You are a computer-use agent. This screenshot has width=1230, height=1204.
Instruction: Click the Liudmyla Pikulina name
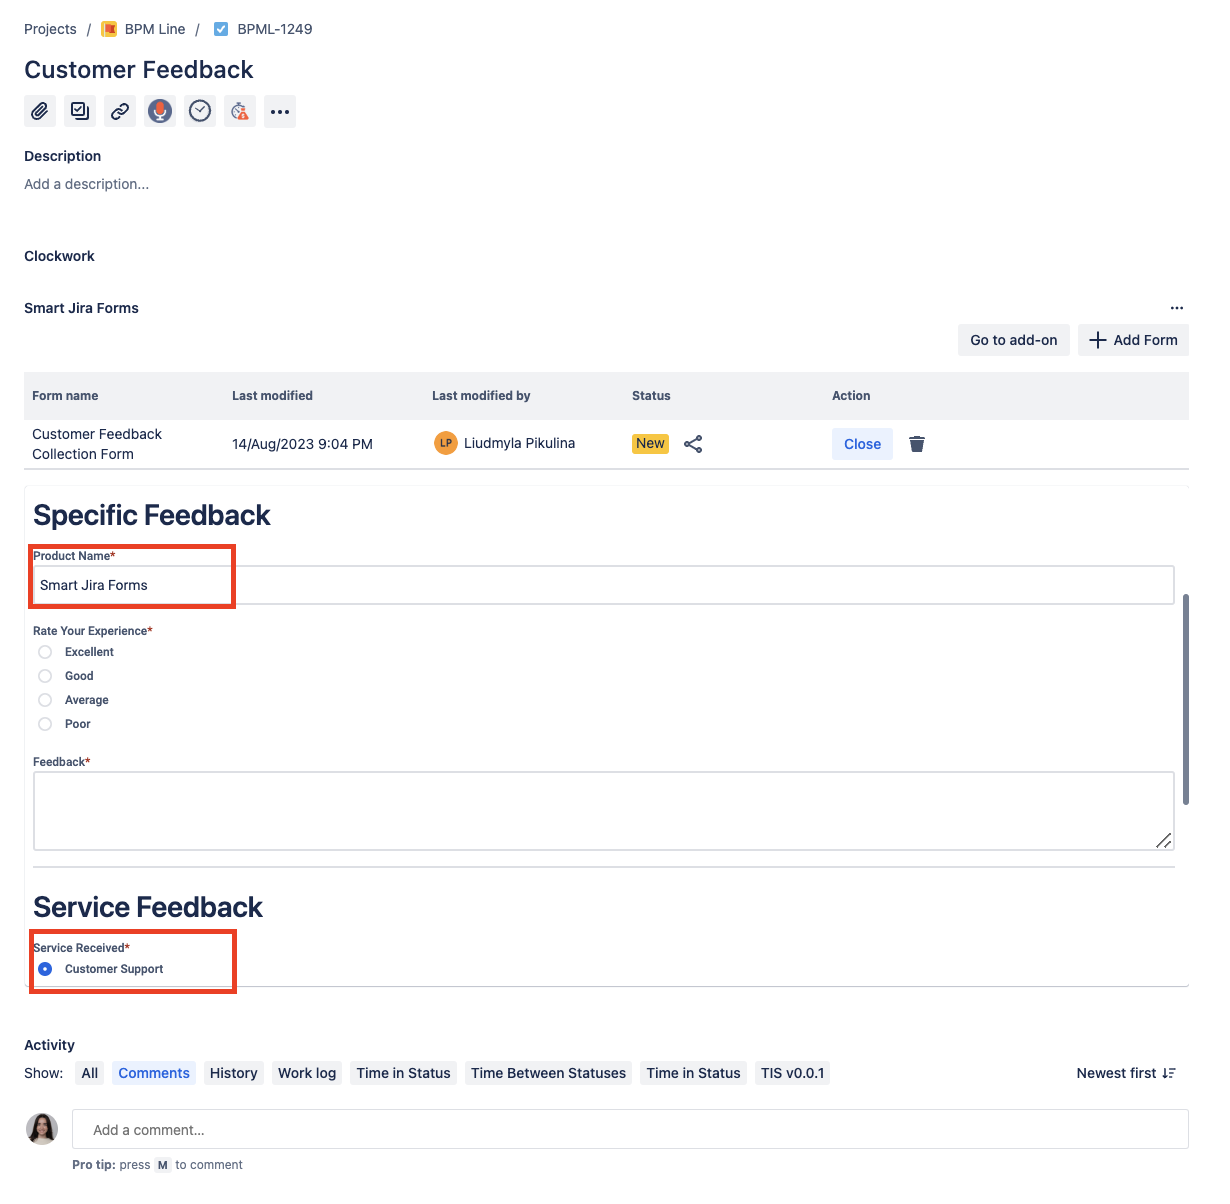[519, 443]
